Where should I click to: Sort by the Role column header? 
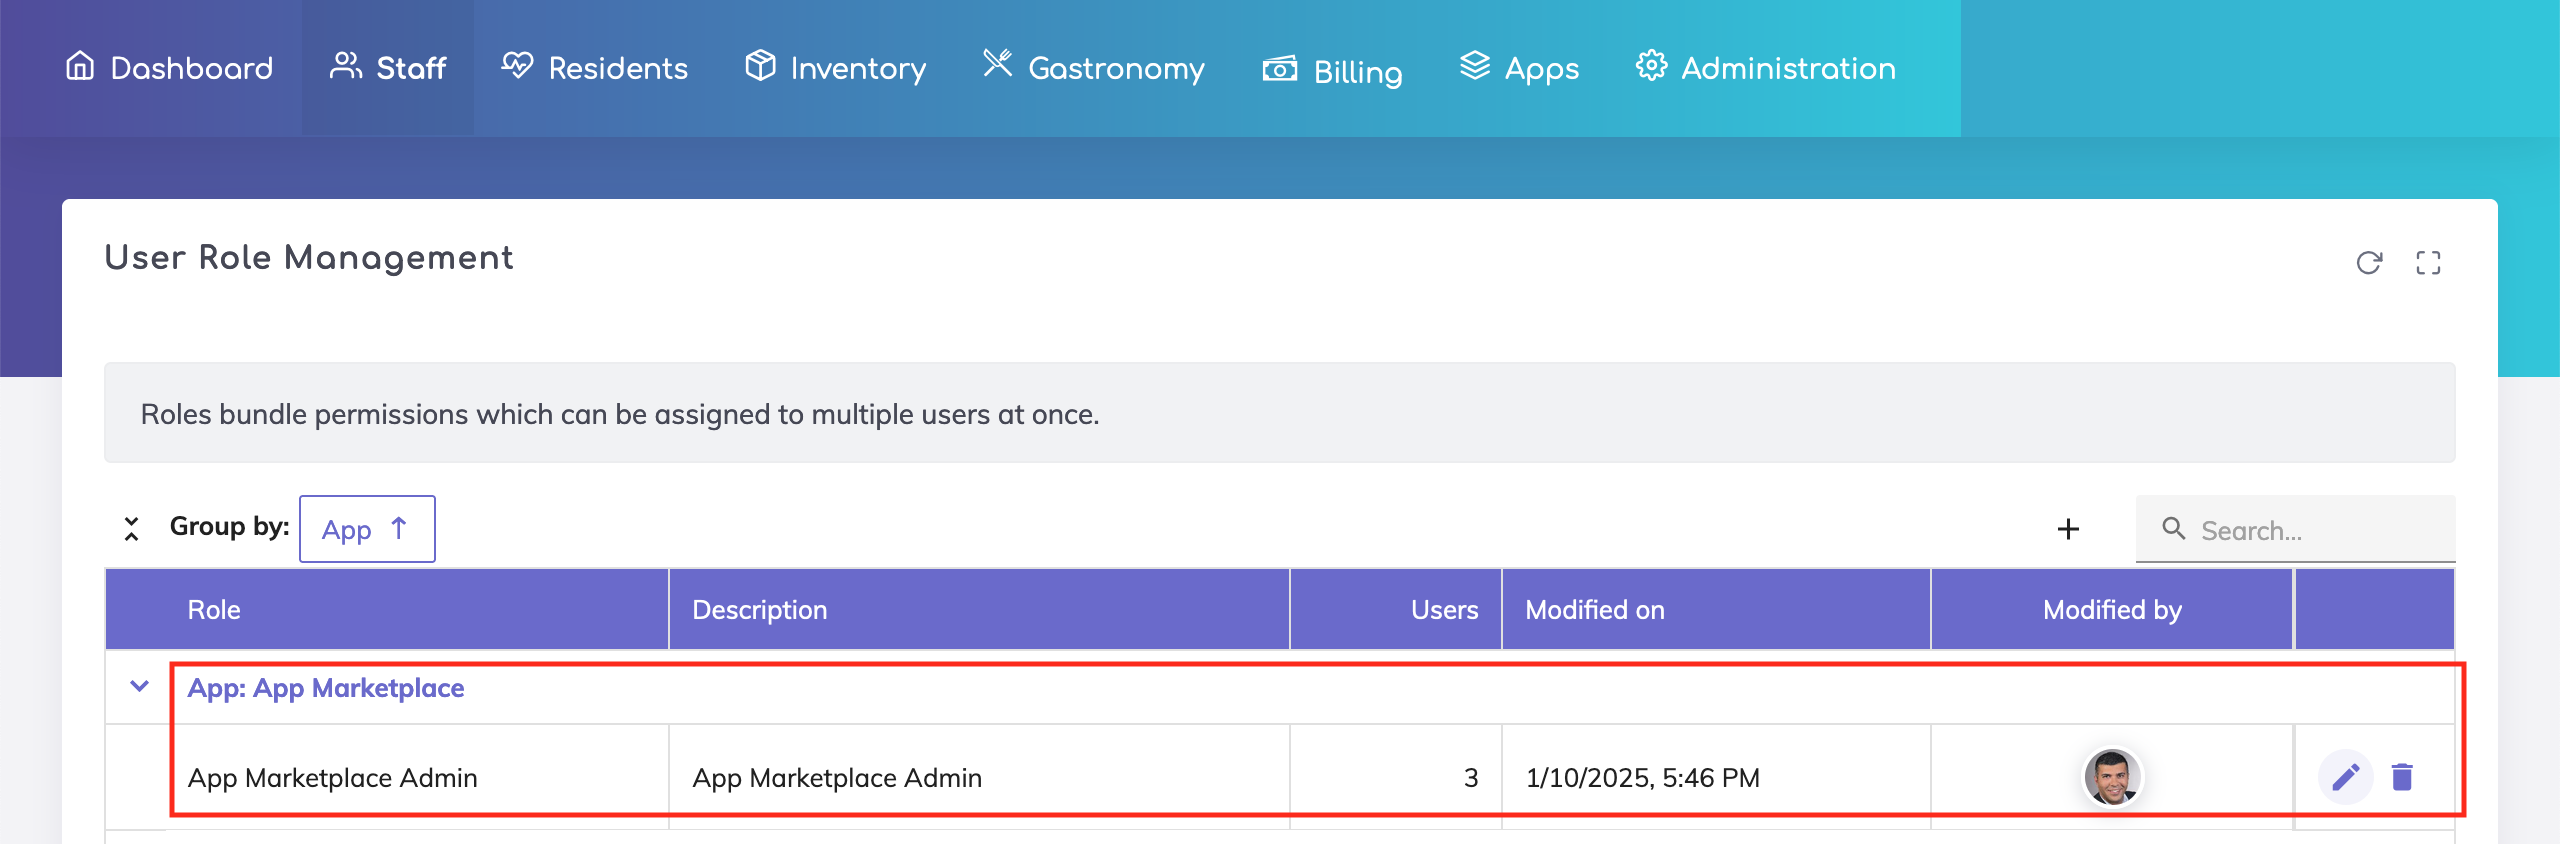pos(214,610)
